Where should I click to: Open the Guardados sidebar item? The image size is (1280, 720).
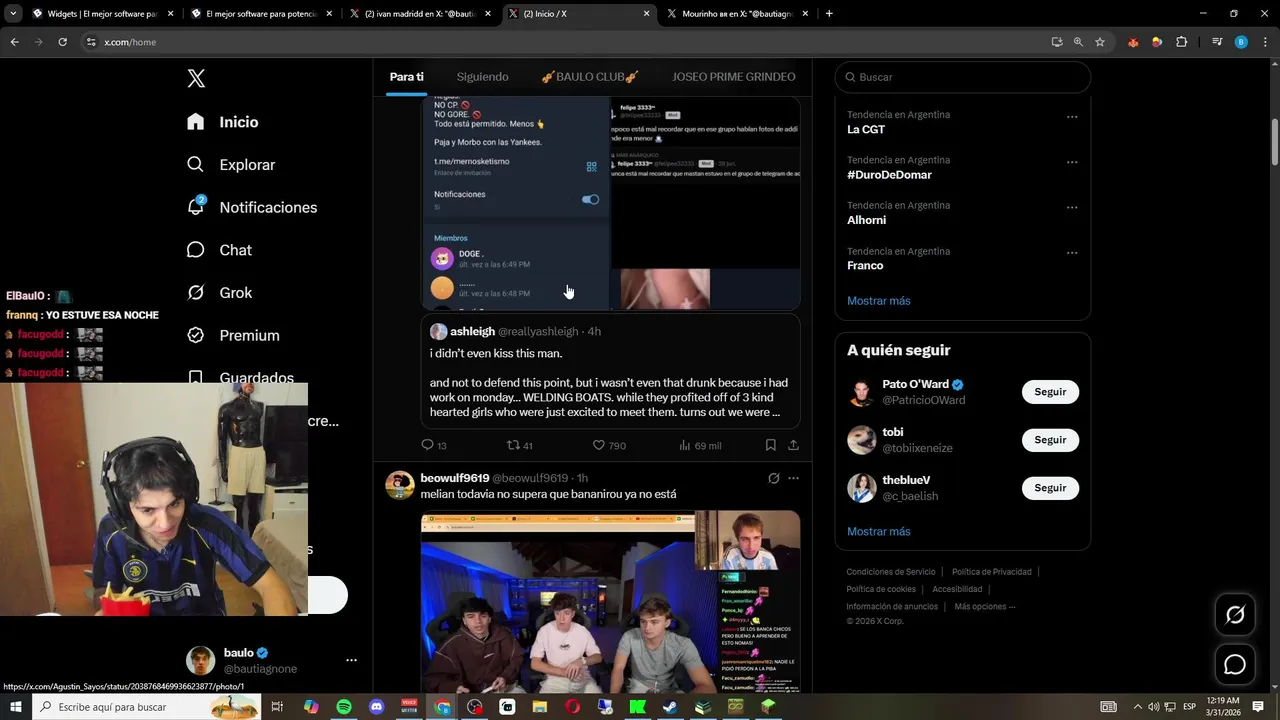point(241,378)
